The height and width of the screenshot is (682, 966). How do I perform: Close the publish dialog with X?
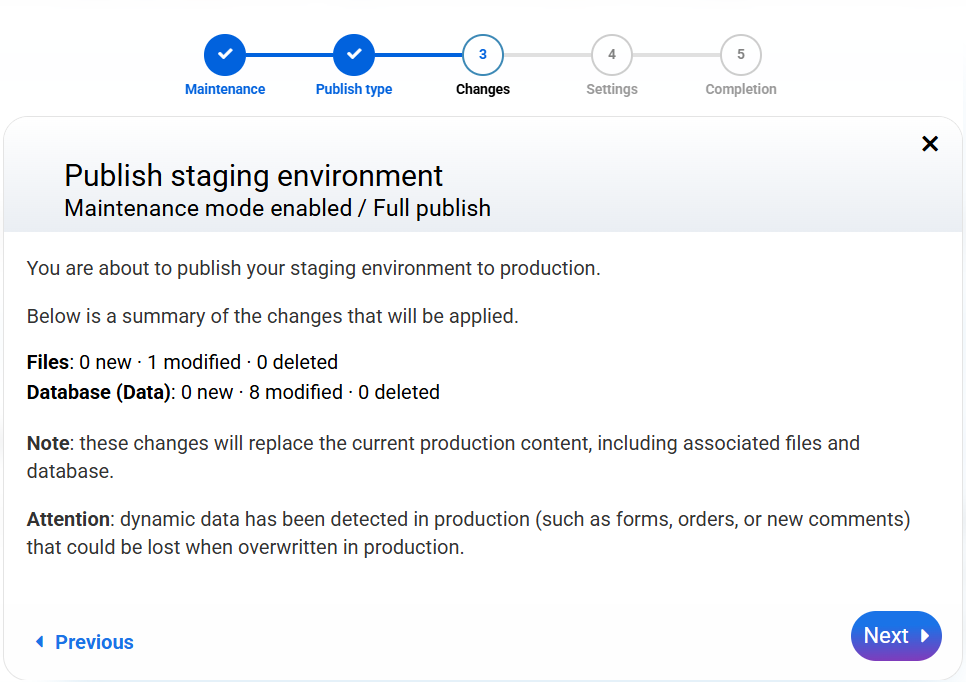pos(930,144)
